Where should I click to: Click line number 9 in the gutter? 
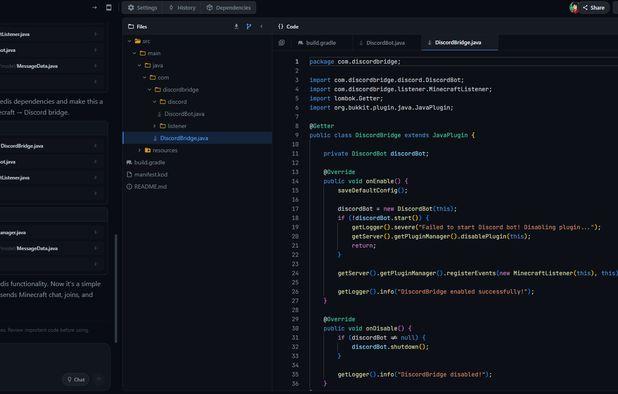(297, 135)
